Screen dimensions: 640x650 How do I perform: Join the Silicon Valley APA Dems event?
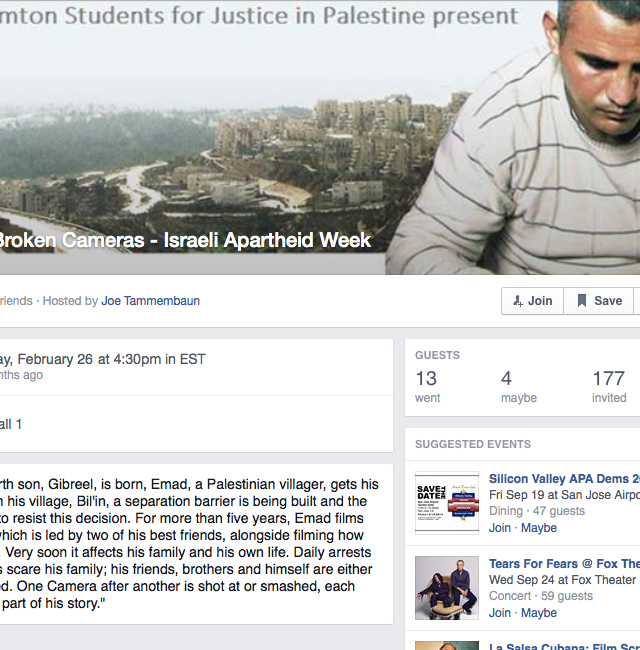(x=499, y=528)
